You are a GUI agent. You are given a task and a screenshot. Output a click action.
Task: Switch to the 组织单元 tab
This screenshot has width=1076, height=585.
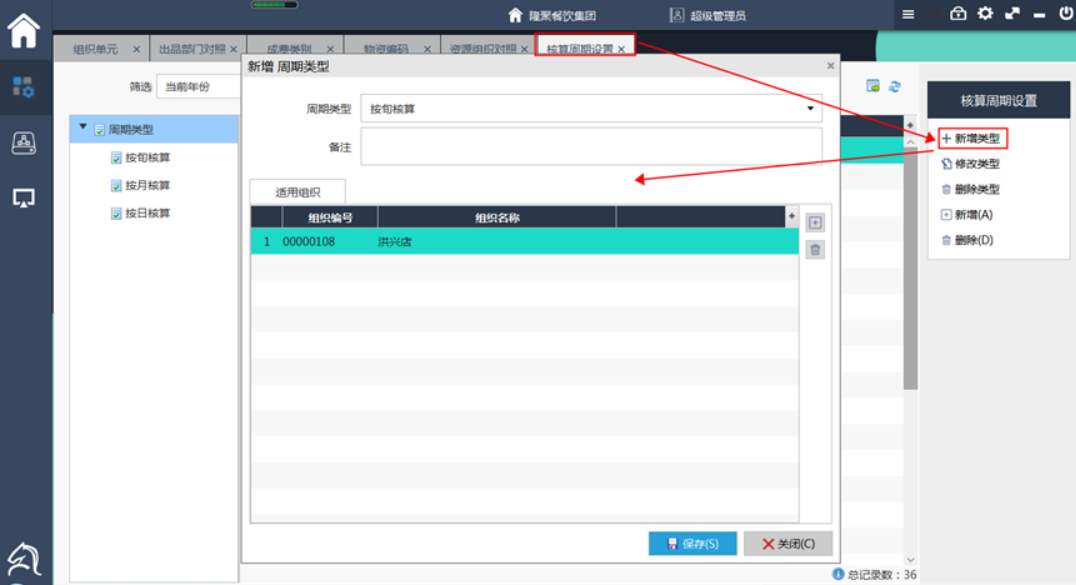click(95, 49)
